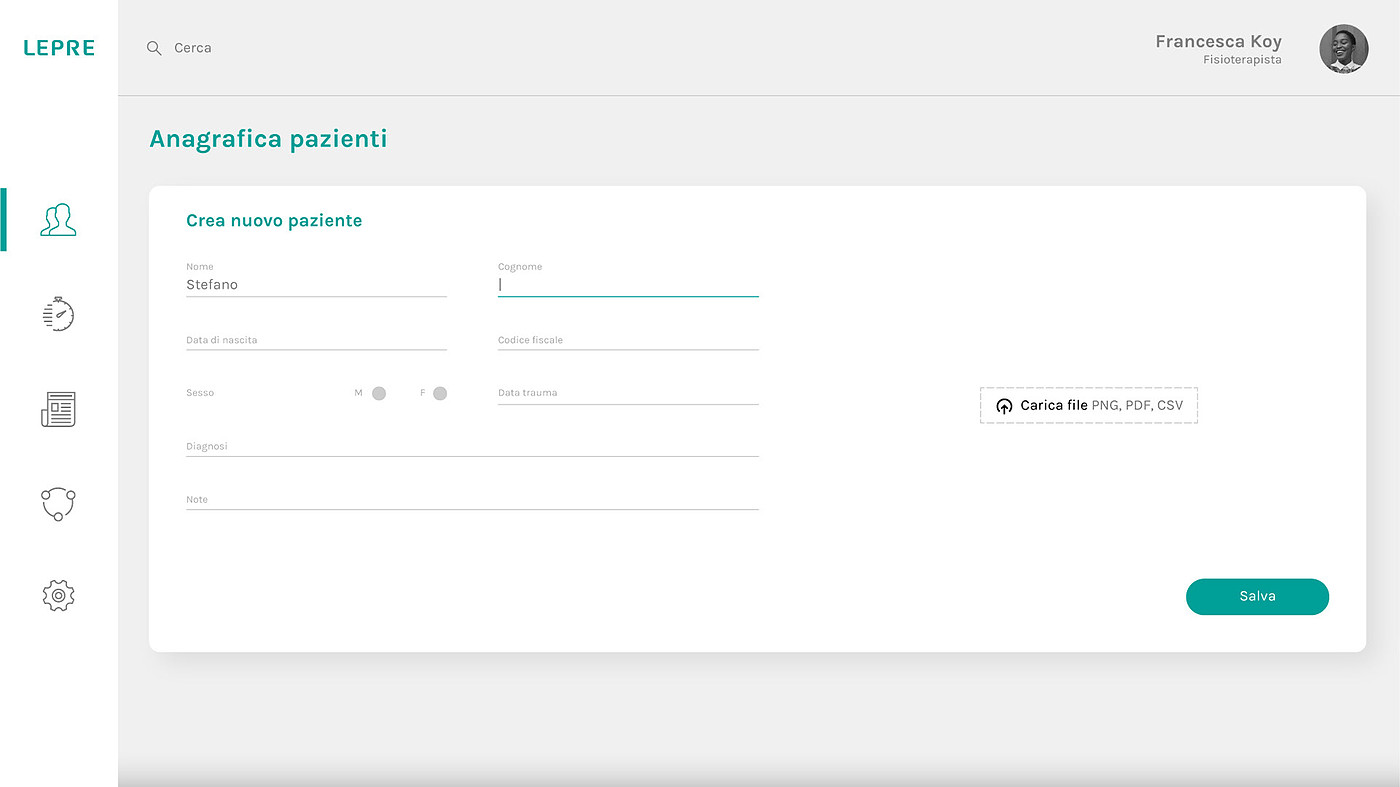Viewport: 1400px width, 787px height.
Task: Click Carica file upload button
Action: [1088, 405]
